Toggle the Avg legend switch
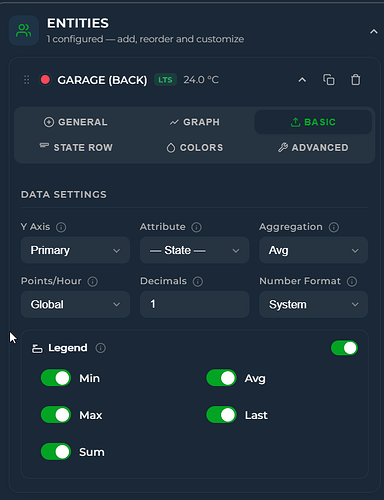The height and width of the screenshot is (500, 384). [221, 378]
